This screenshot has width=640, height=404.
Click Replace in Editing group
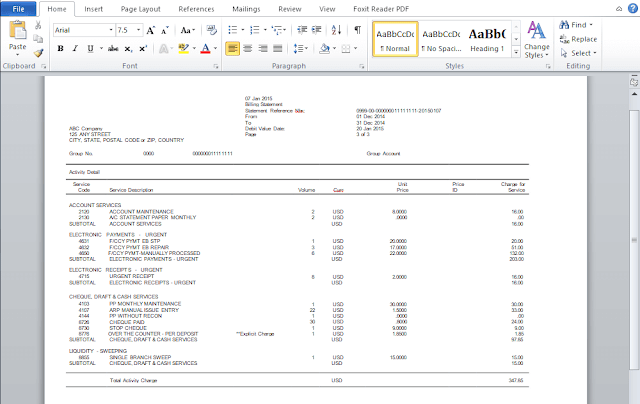pyautogui.click(x=578, y=39)
